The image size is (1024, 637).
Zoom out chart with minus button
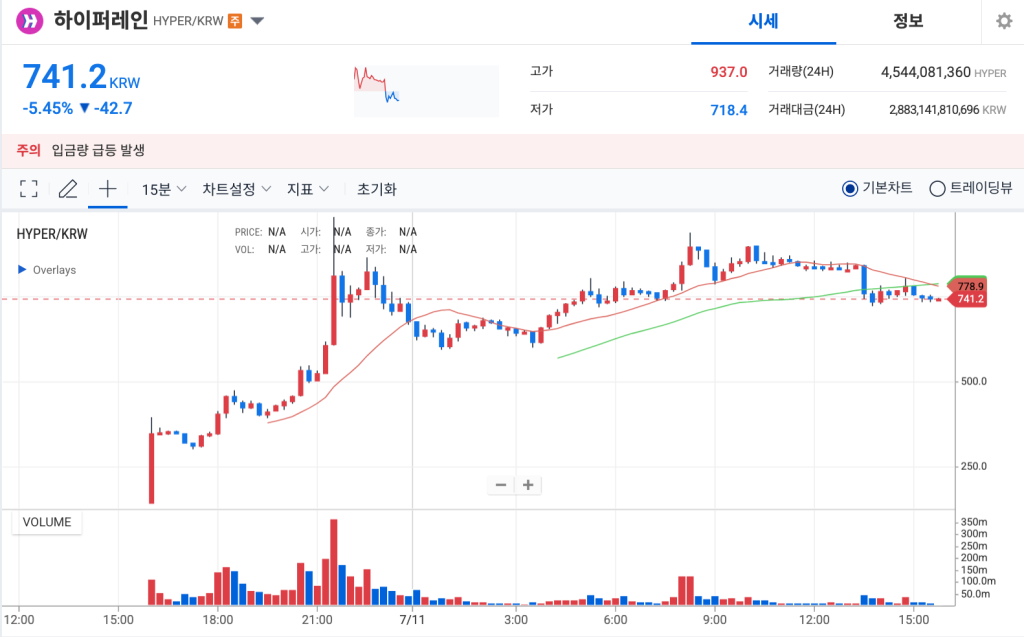click(x=501, y=485)
